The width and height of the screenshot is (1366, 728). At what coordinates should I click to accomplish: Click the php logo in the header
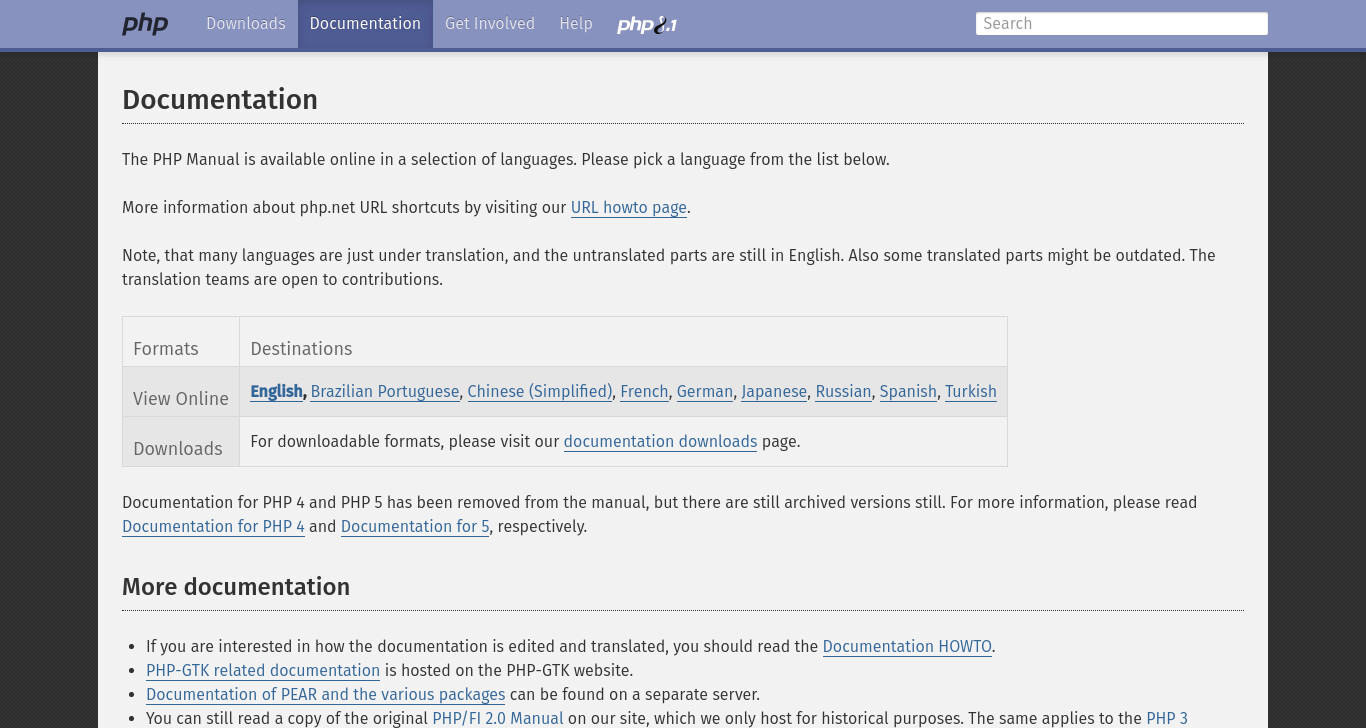tap(145, 24)
